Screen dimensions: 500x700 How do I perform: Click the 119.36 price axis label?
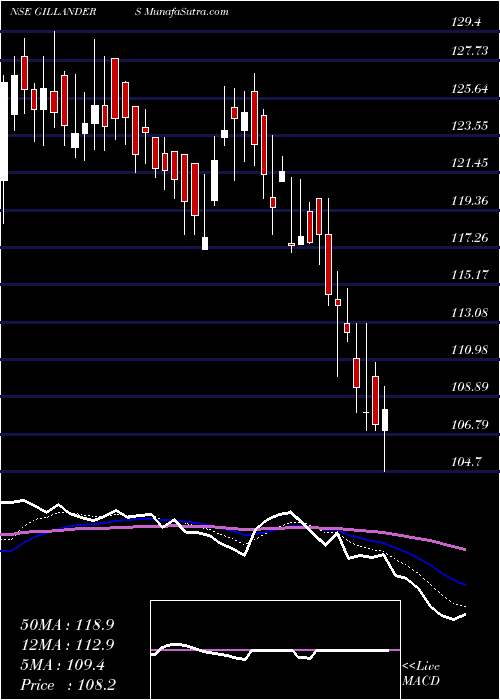point(470,201)
